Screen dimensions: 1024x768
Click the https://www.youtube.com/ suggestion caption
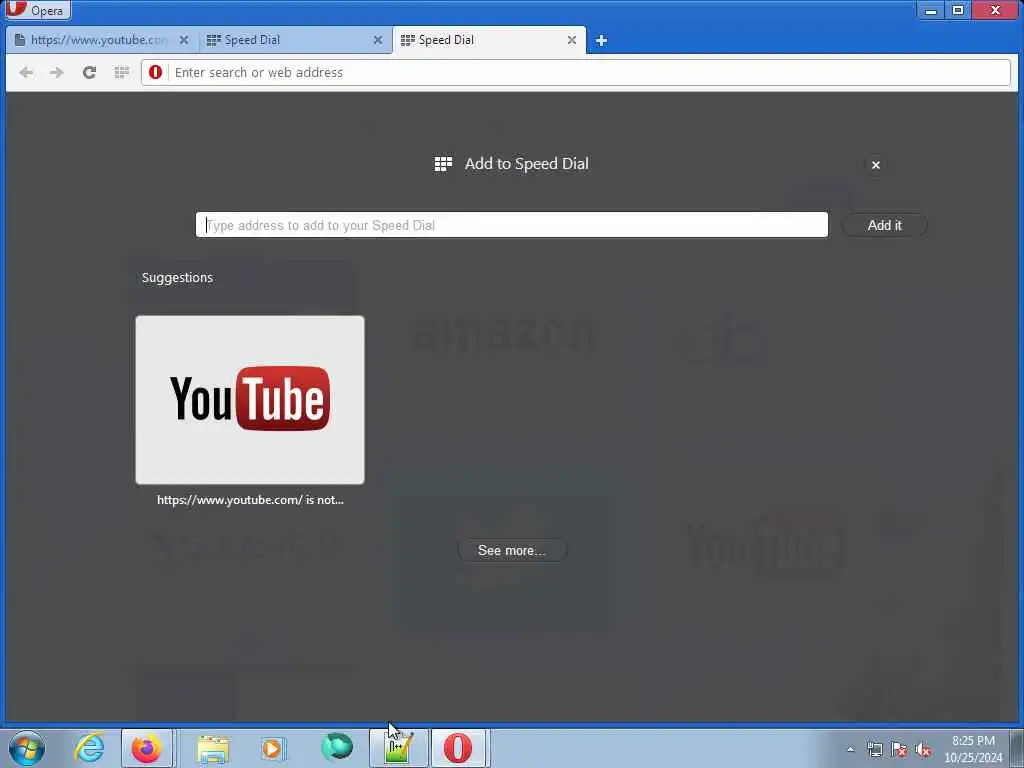pyautogui.click(x=250, y=500)
